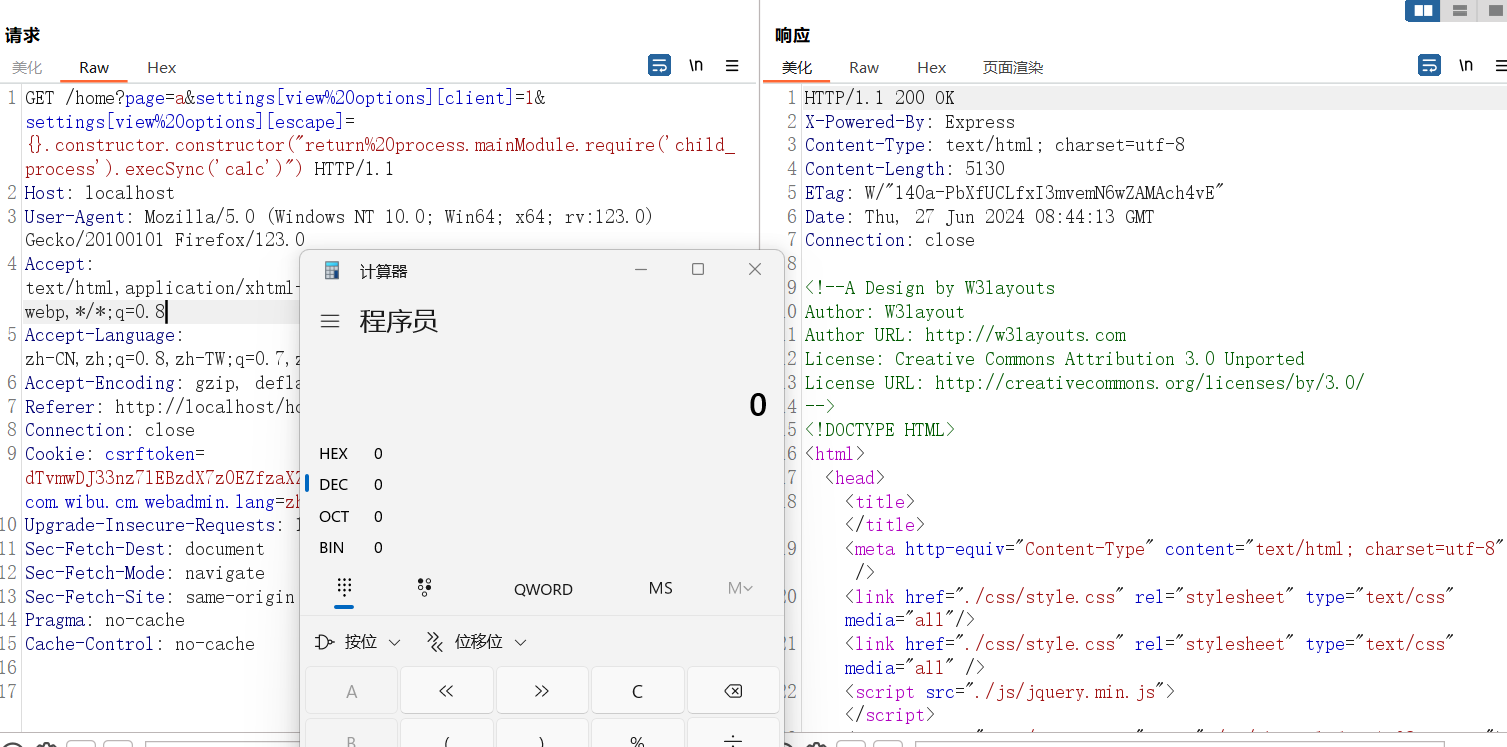Click 'X-Powered-By: Express' response header
The image size is (1507, 747).
(910, 122)
